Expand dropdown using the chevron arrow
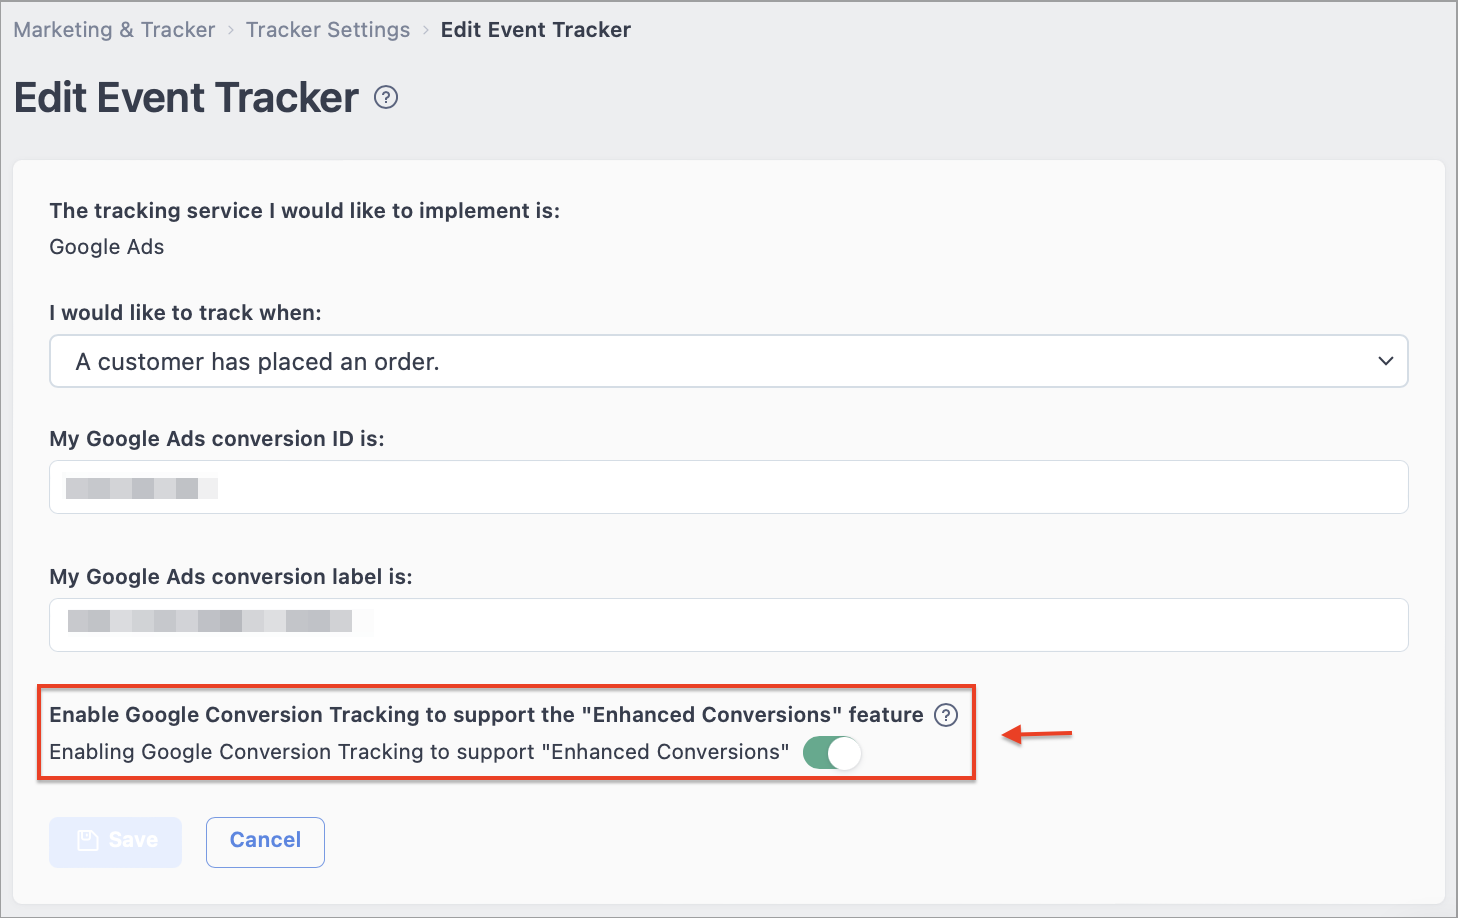The width and height of the screenshot is (1458, 918). click(x=1385, y=361)
